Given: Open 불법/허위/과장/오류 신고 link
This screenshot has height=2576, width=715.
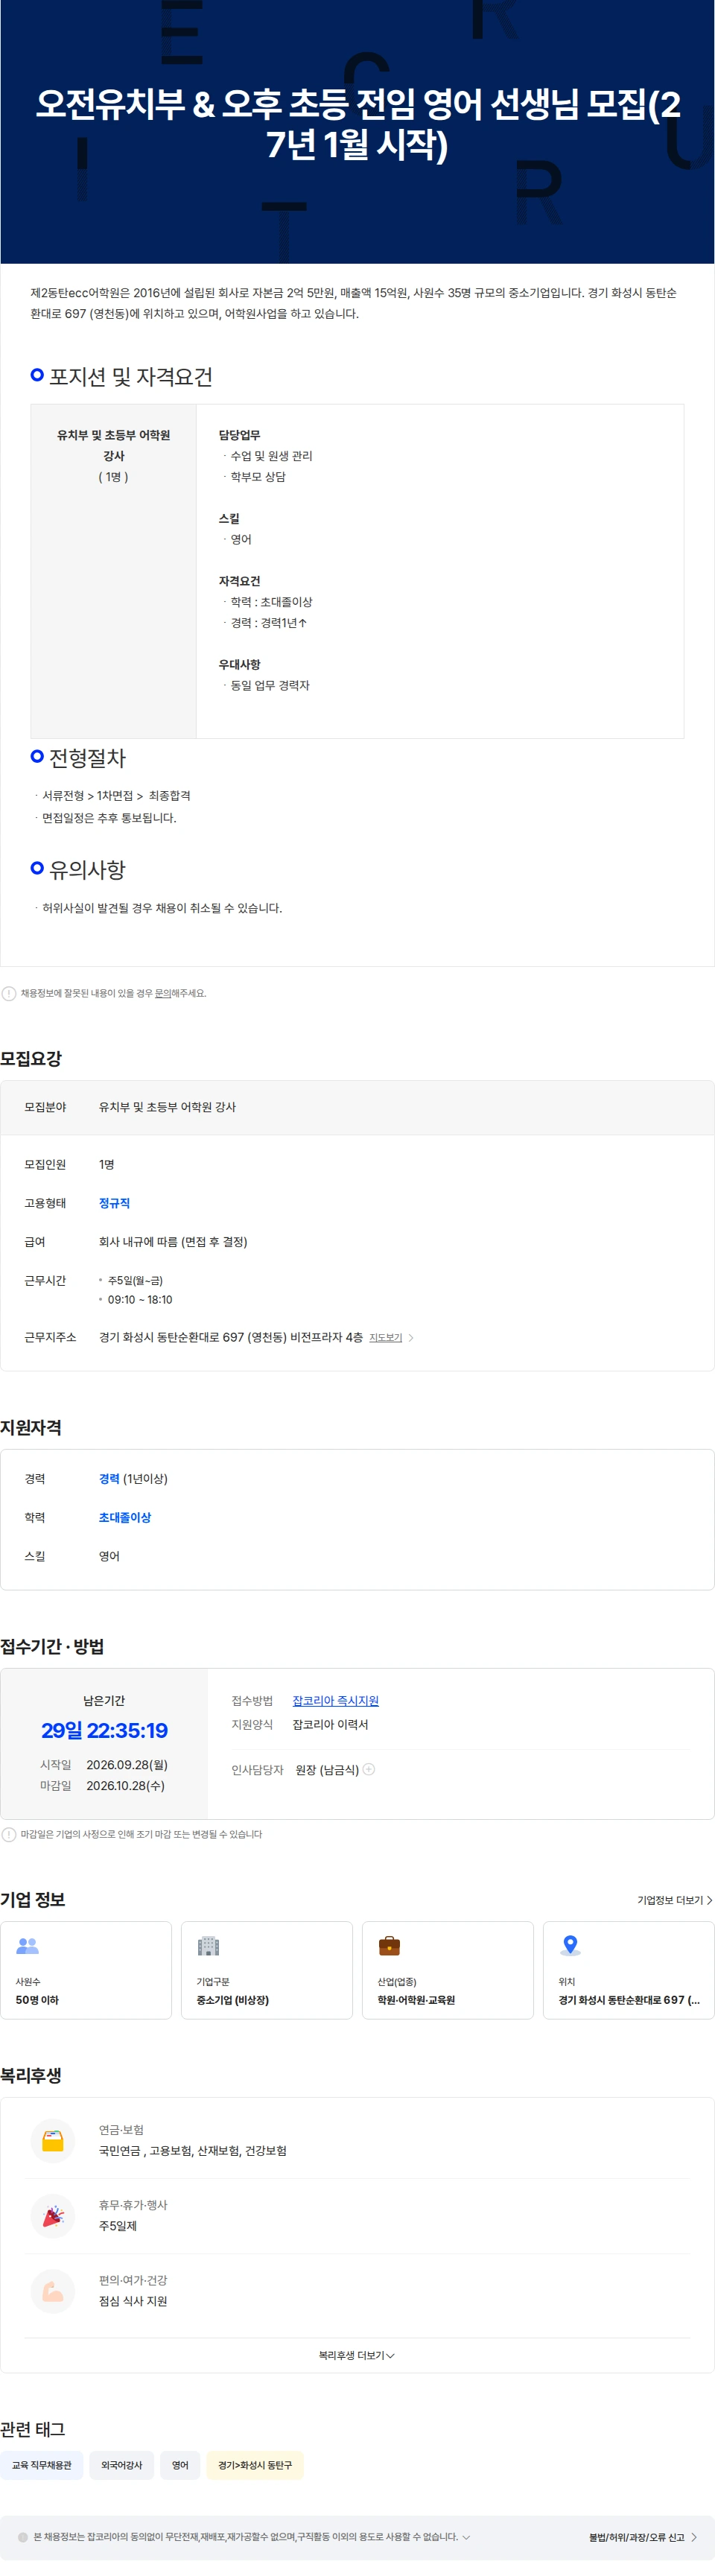Looking at the screenshot, I should [x=642, y=2537].
